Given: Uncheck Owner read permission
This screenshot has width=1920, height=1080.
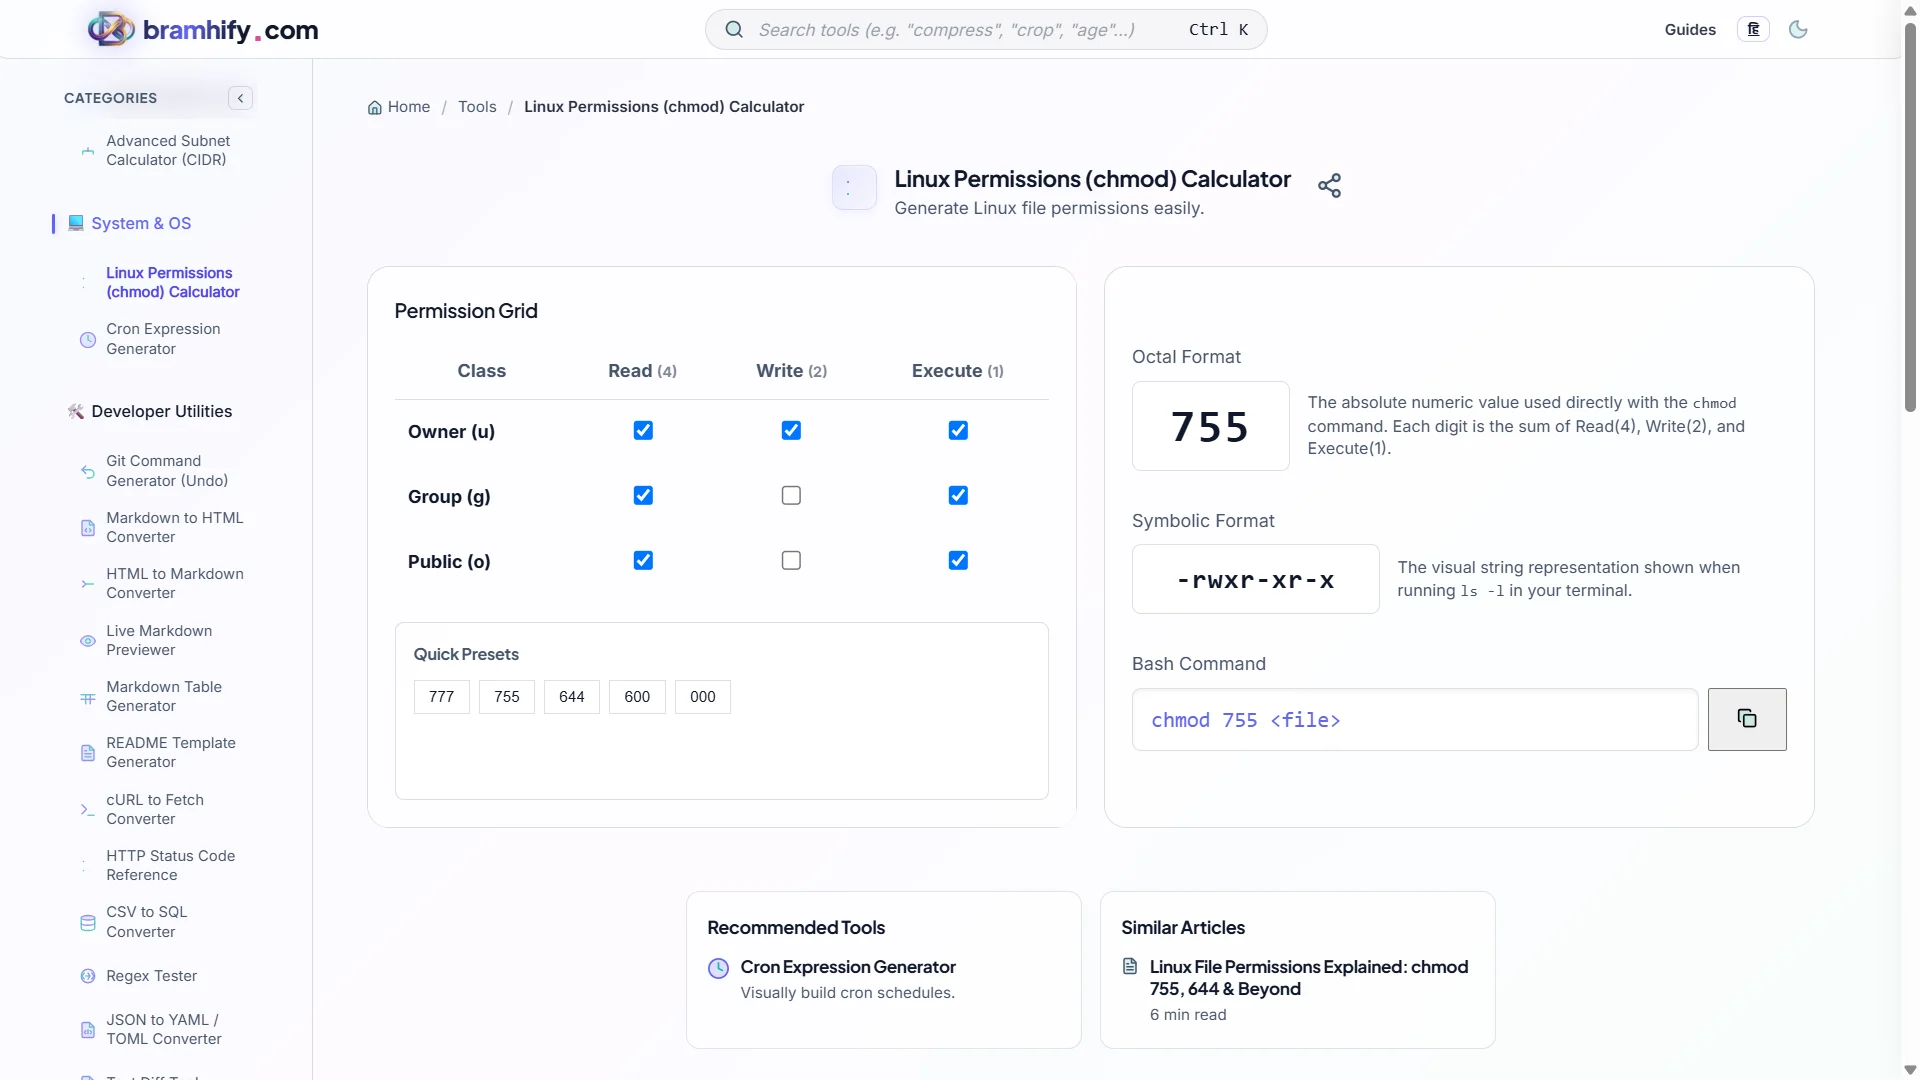Looking at the screenshot, I should pos(643,431).
